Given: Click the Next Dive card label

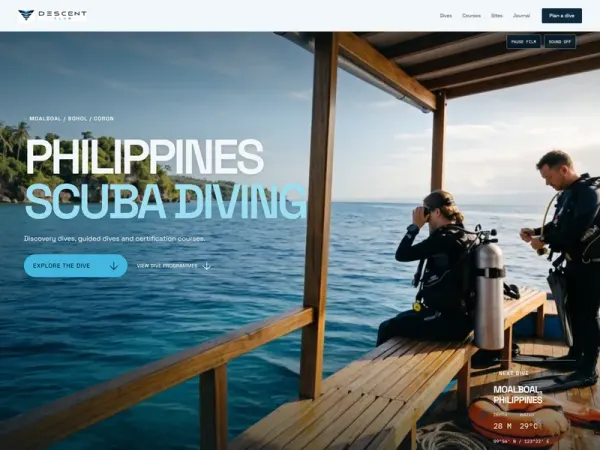Looking at the screenshot, I should pyautogui.click(x=514, y=373).
